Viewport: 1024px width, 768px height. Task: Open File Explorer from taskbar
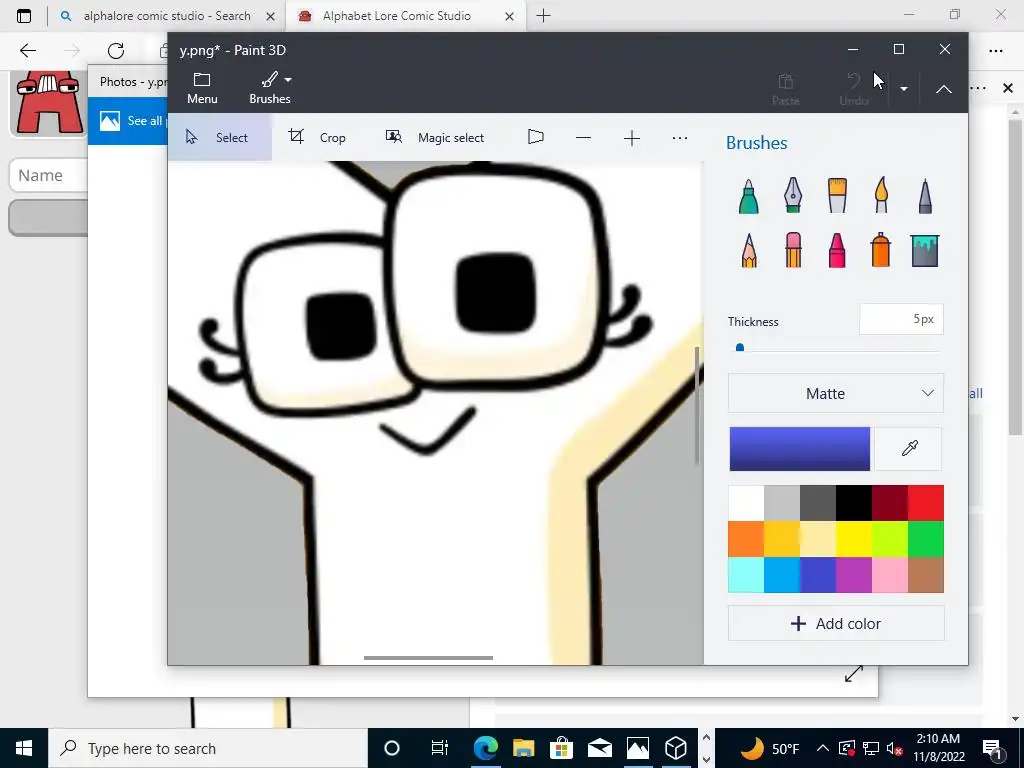[523, 748]
